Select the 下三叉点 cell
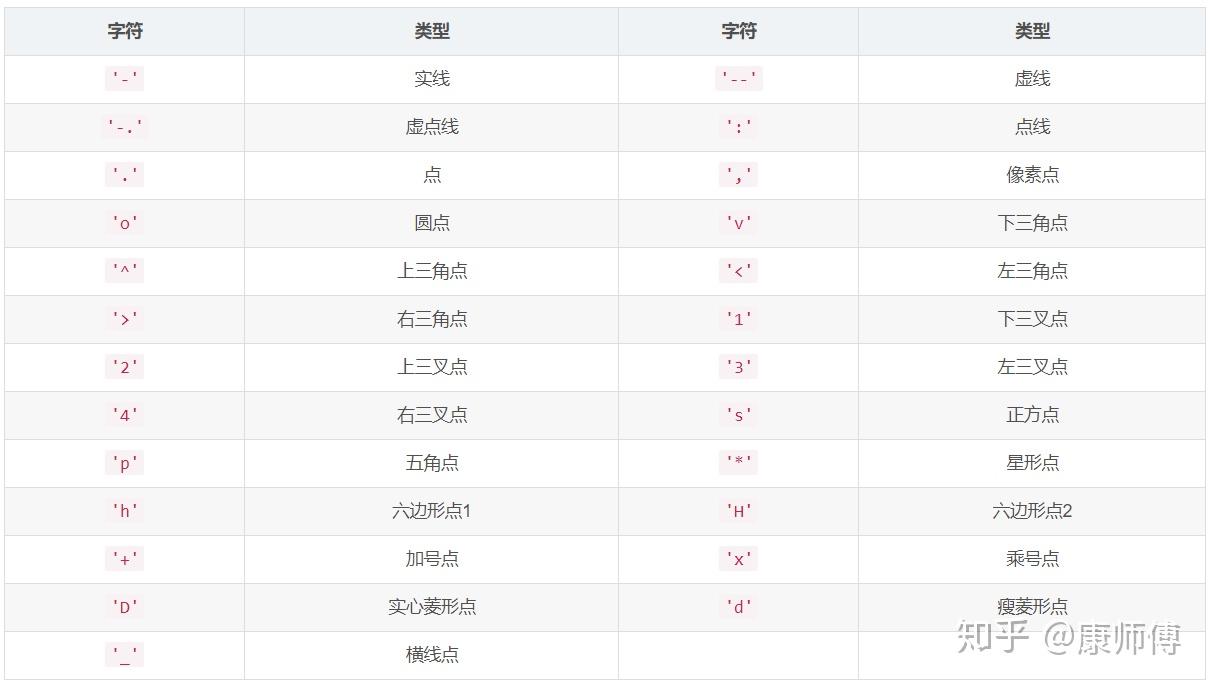Image resolution: width=1211 pixels, height=686 pixels. [1032, 319]
